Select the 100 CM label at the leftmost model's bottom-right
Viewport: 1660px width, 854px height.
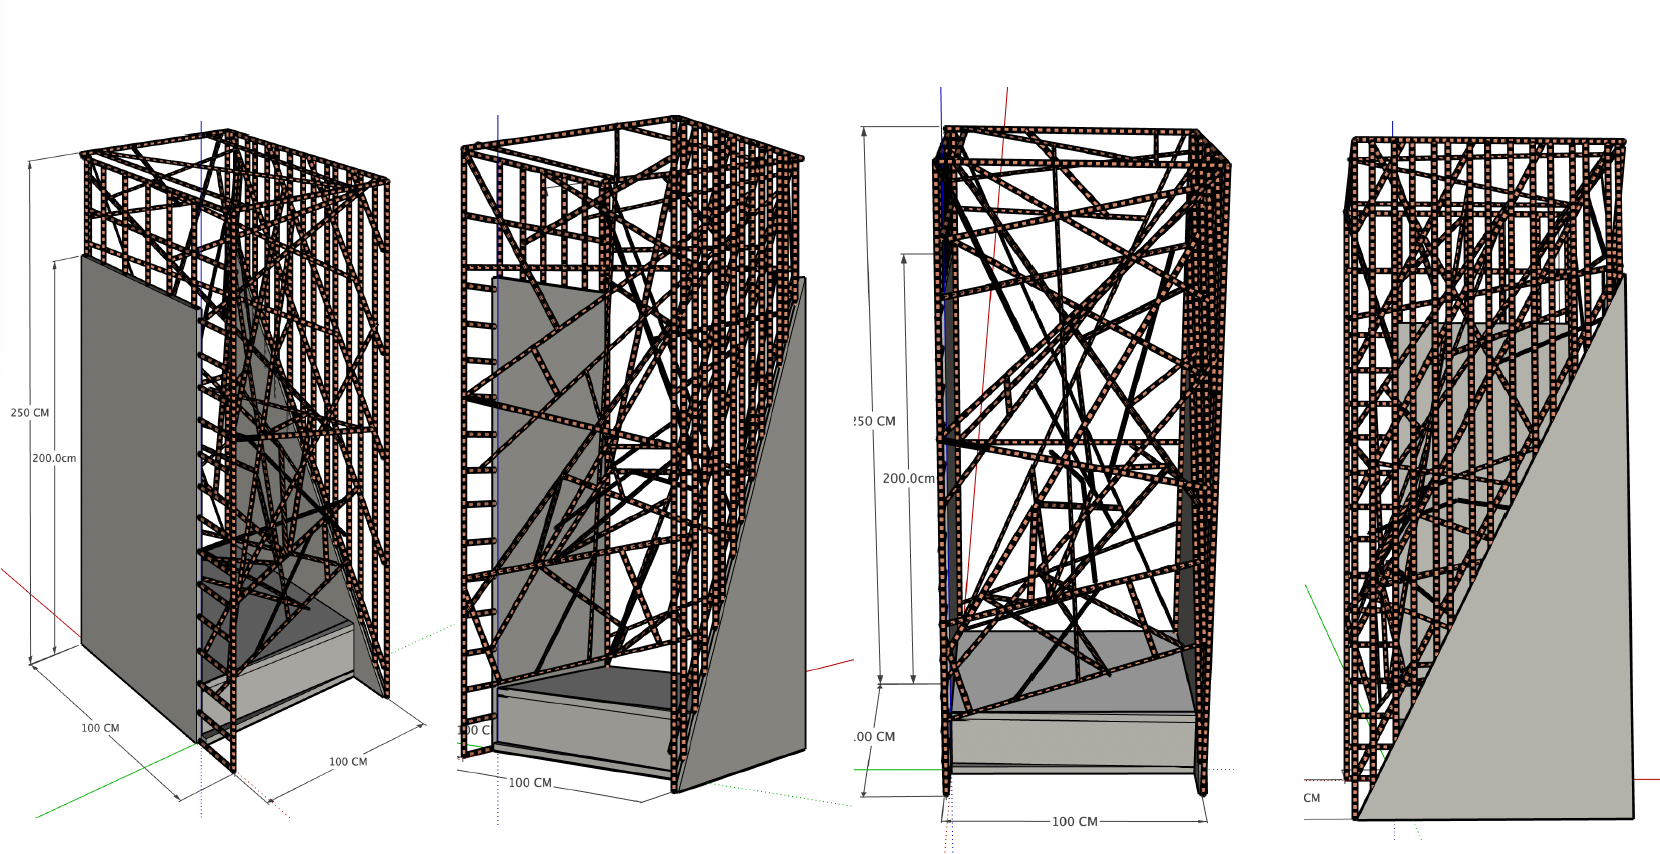tap(348, 762)
